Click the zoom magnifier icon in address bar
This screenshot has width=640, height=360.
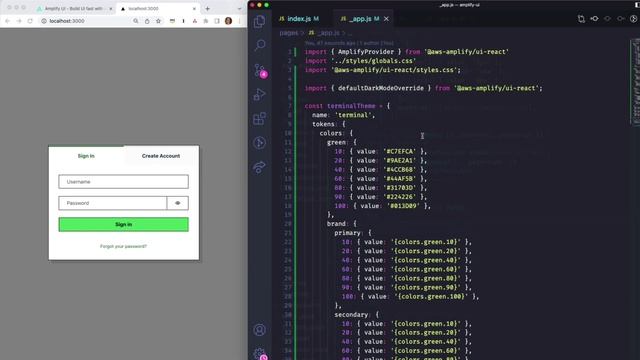[x=136, y=21]
